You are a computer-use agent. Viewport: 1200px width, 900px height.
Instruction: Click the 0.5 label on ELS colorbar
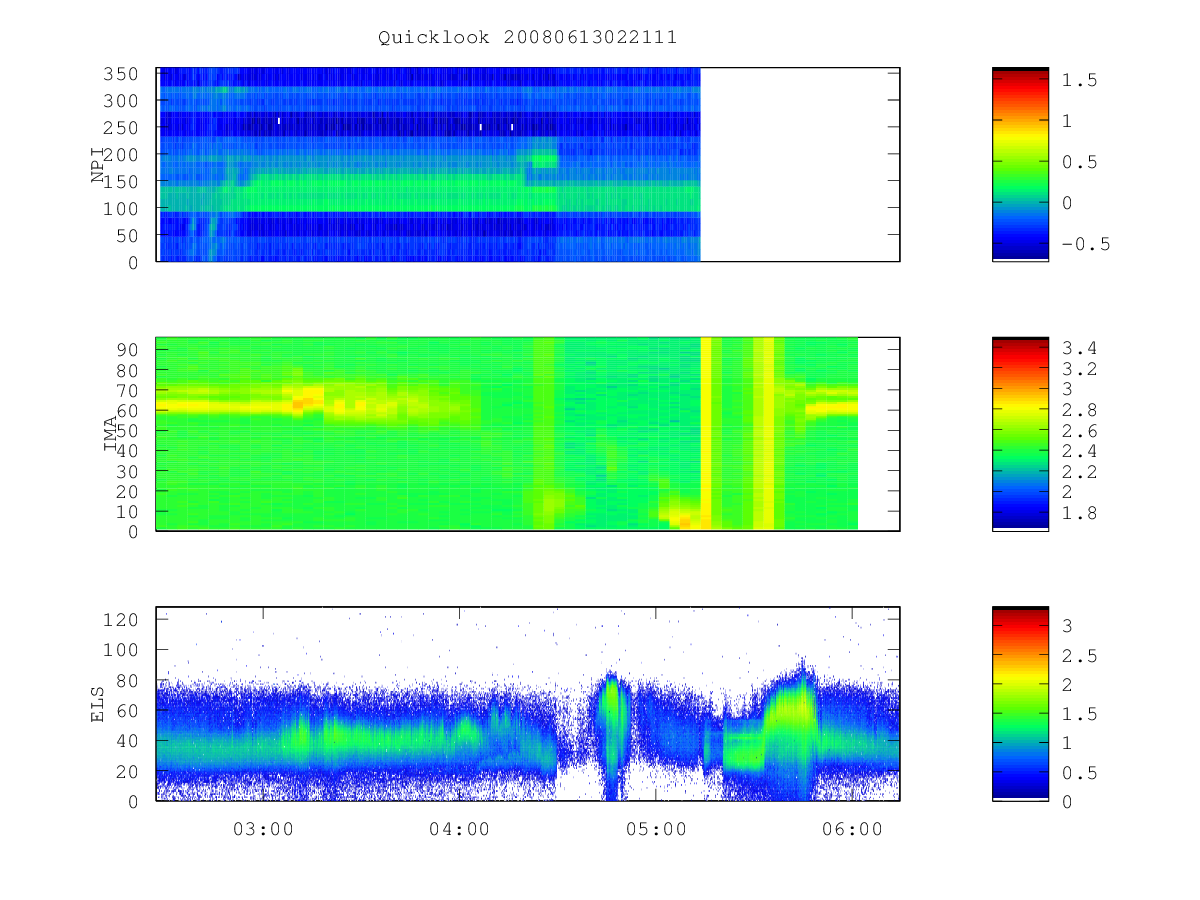(1080, 772)
